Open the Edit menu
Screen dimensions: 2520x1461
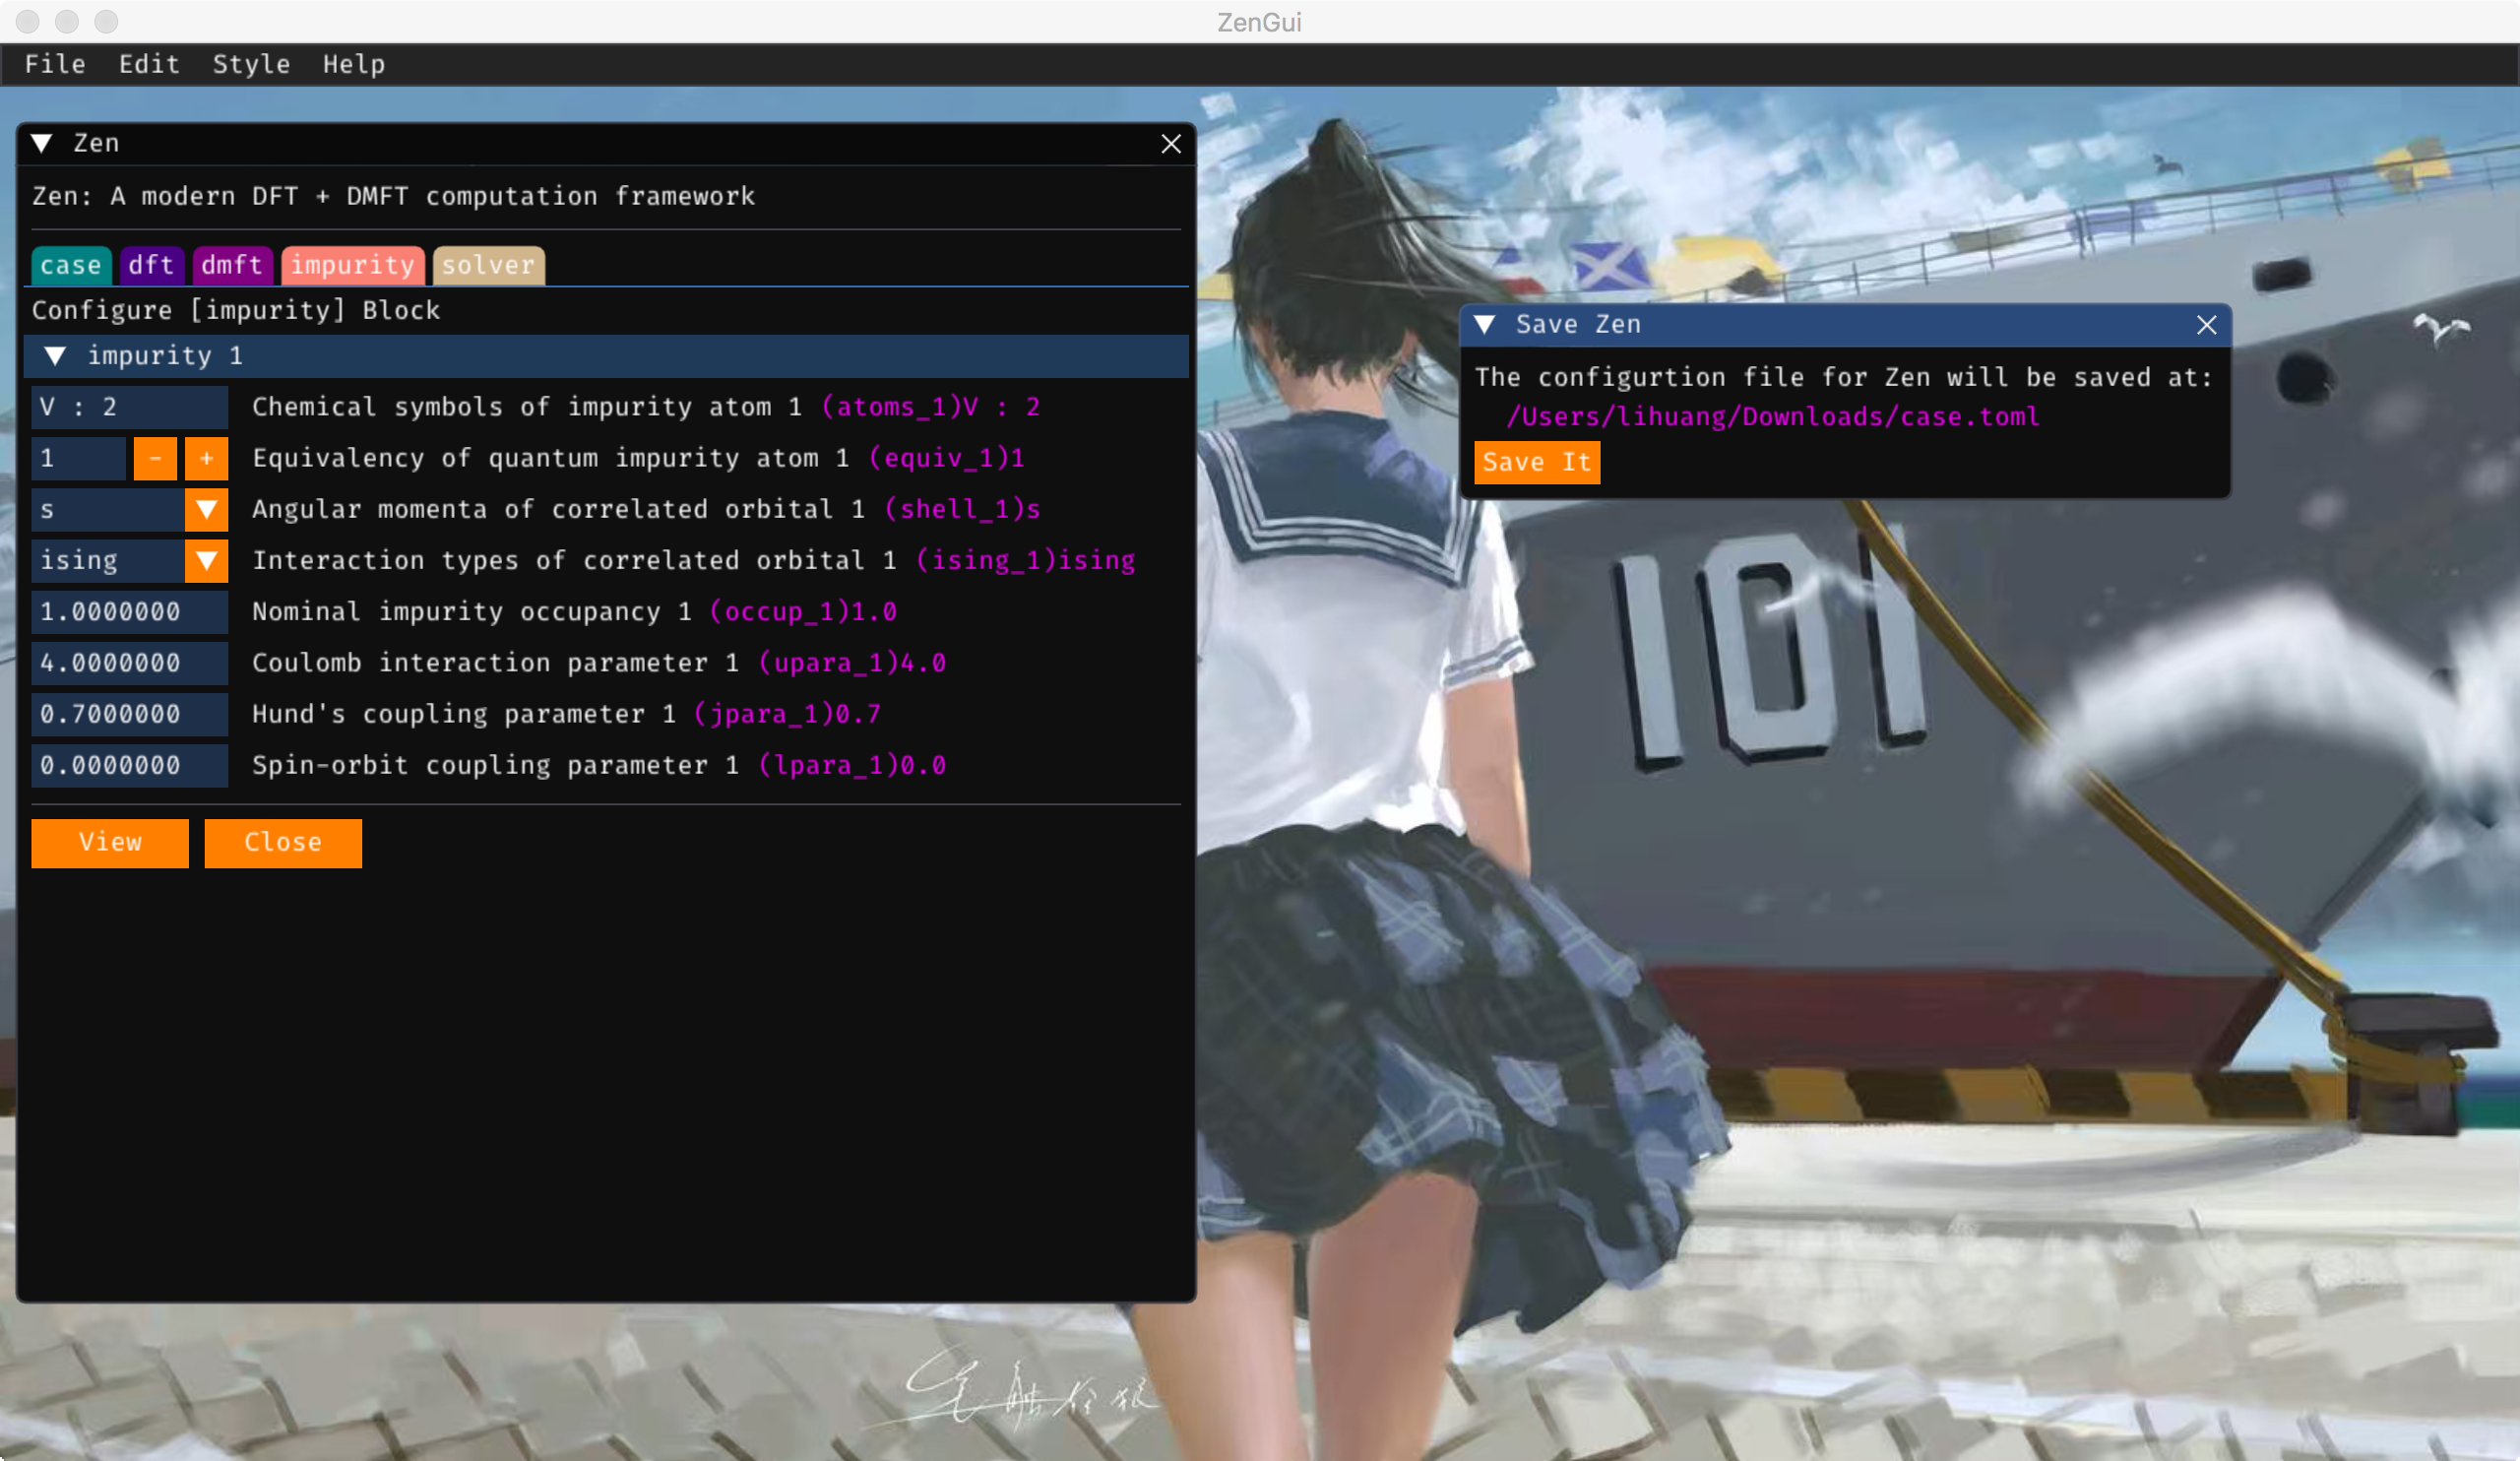click(x=149, y=65)
